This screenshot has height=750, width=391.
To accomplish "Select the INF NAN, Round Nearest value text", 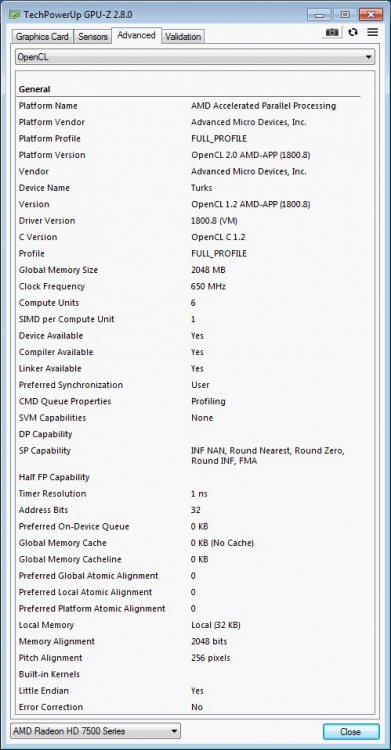I will 268,456.
